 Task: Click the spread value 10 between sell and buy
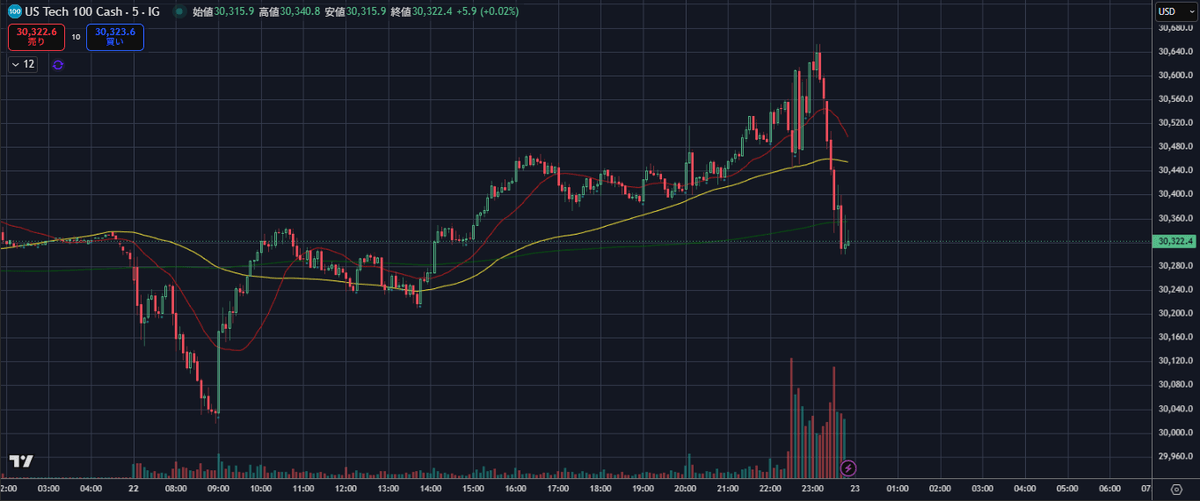point(75,38)
